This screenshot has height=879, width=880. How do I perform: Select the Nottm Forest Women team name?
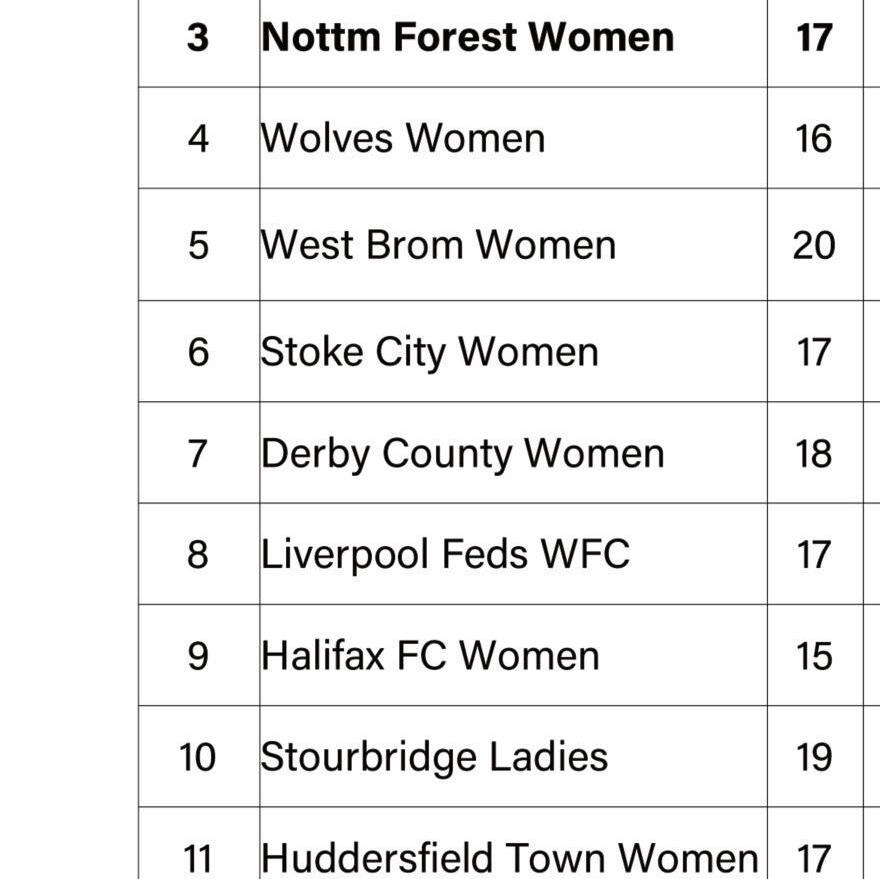(x=468, y=38)
